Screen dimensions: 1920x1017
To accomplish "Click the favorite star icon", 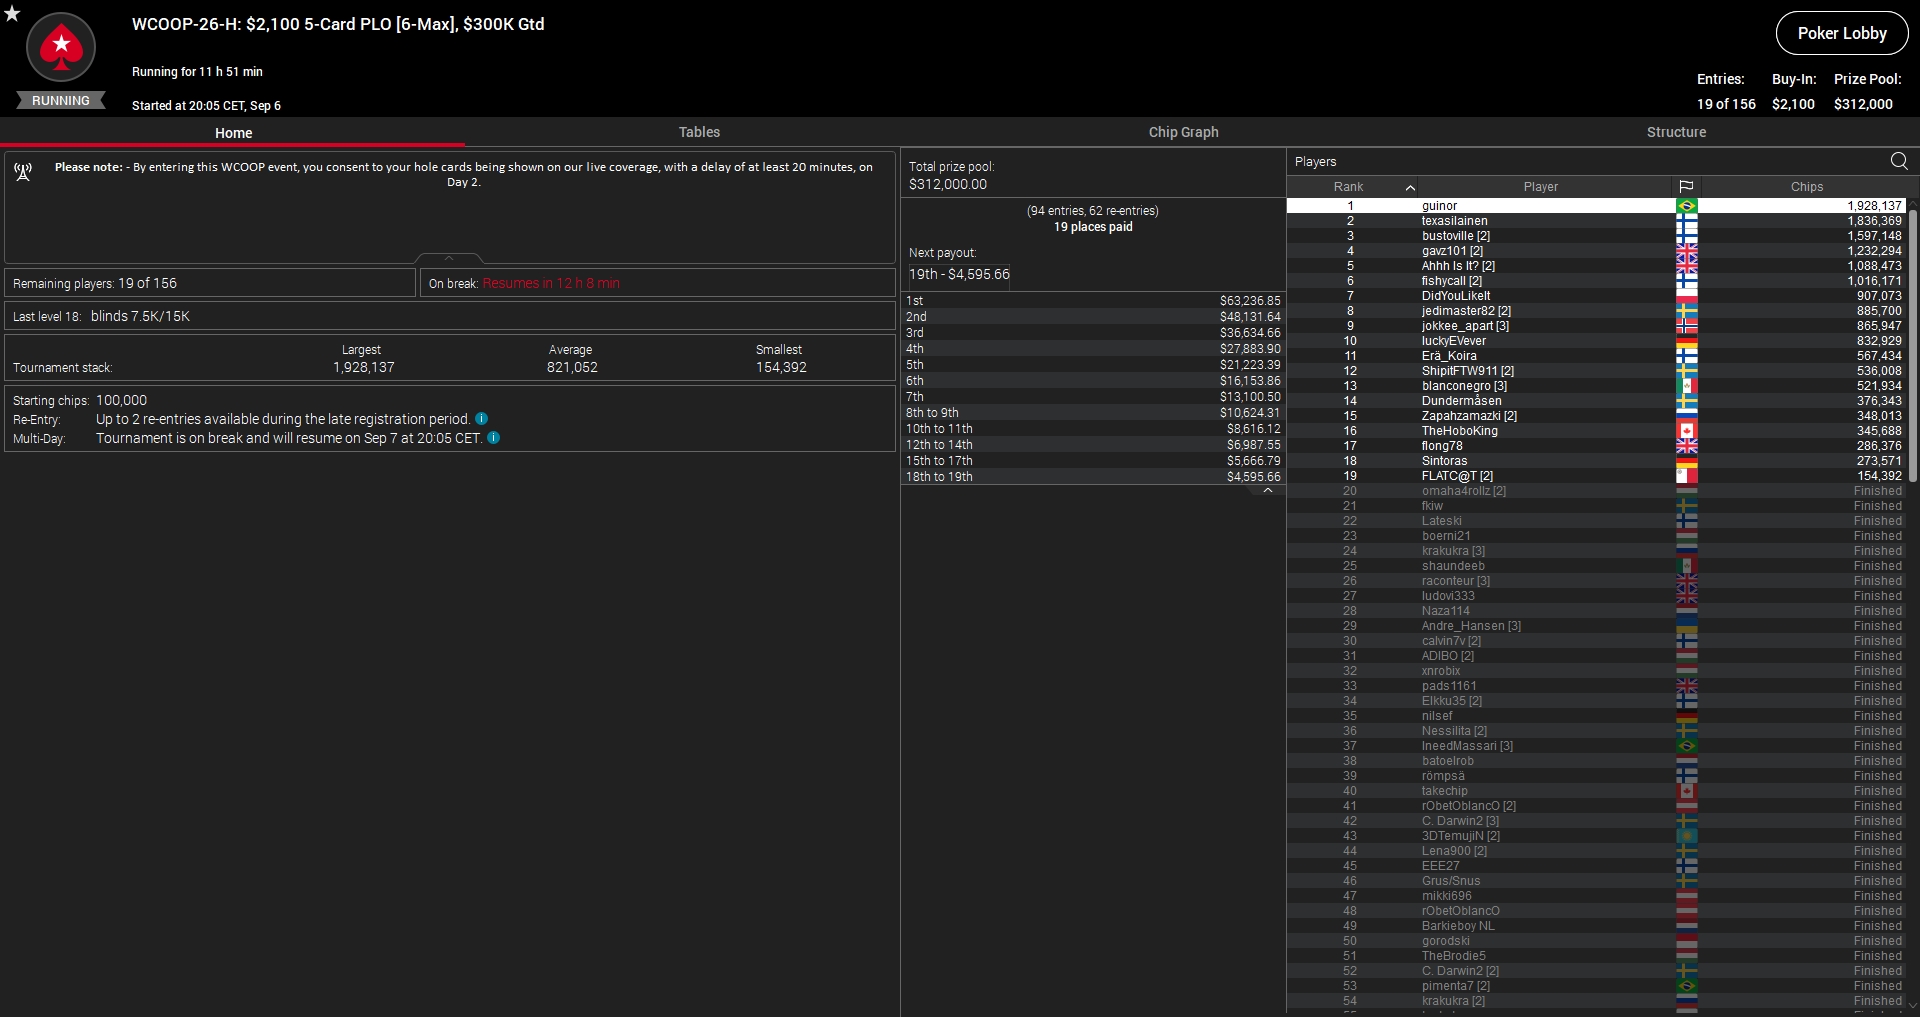I will 12,13.
